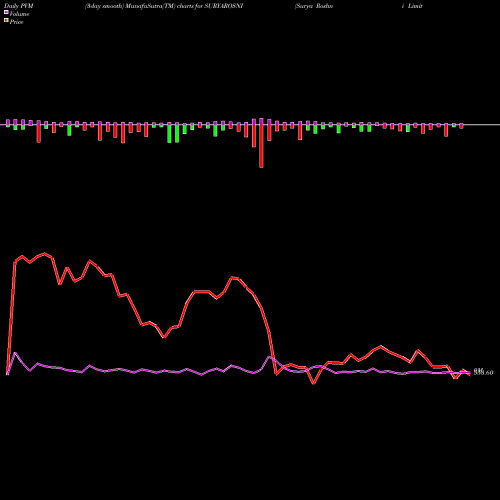Click the magenta Volume legend swatch

click(x=6, y=13)
